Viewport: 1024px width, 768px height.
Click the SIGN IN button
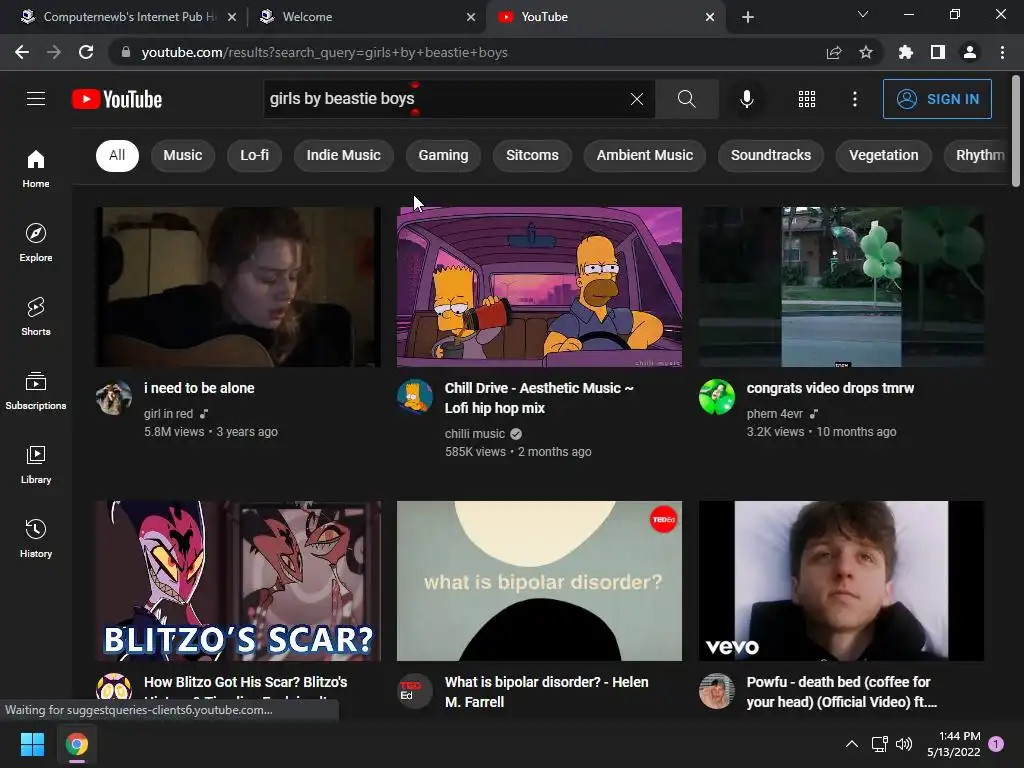[x=937, y=99]
